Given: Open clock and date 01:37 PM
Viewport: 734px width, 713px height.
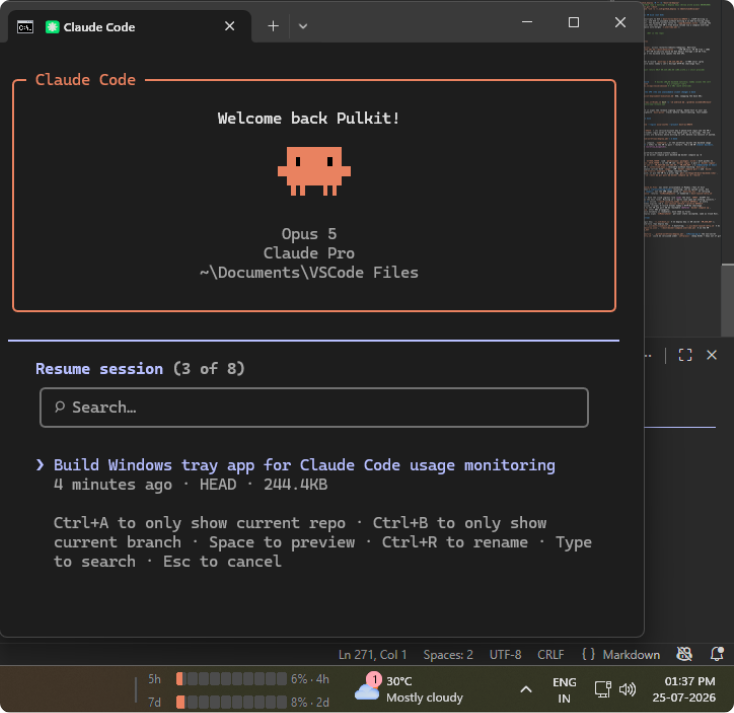Looking at the screenshot, I should [684, 689].
